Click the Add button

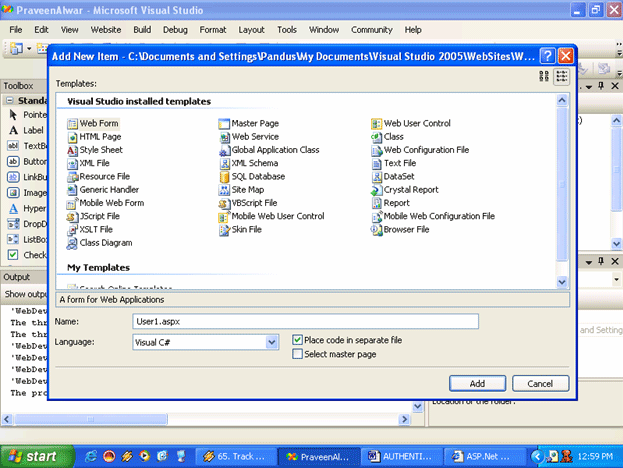click(478, 383)
